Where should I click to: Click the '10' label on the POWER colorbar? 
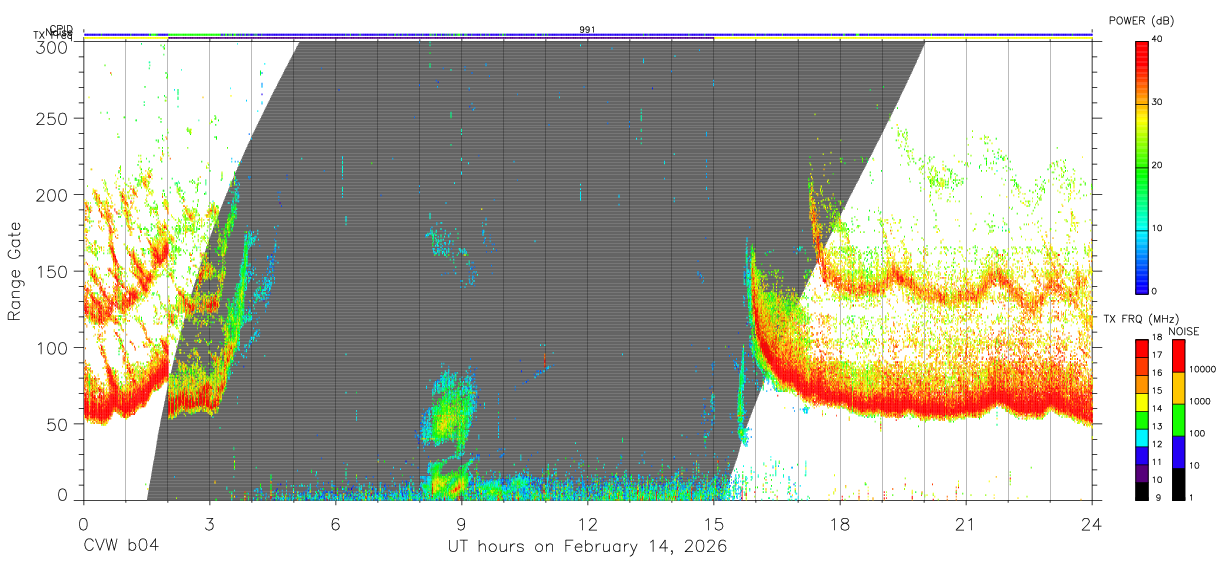[x=1159, y=228]
